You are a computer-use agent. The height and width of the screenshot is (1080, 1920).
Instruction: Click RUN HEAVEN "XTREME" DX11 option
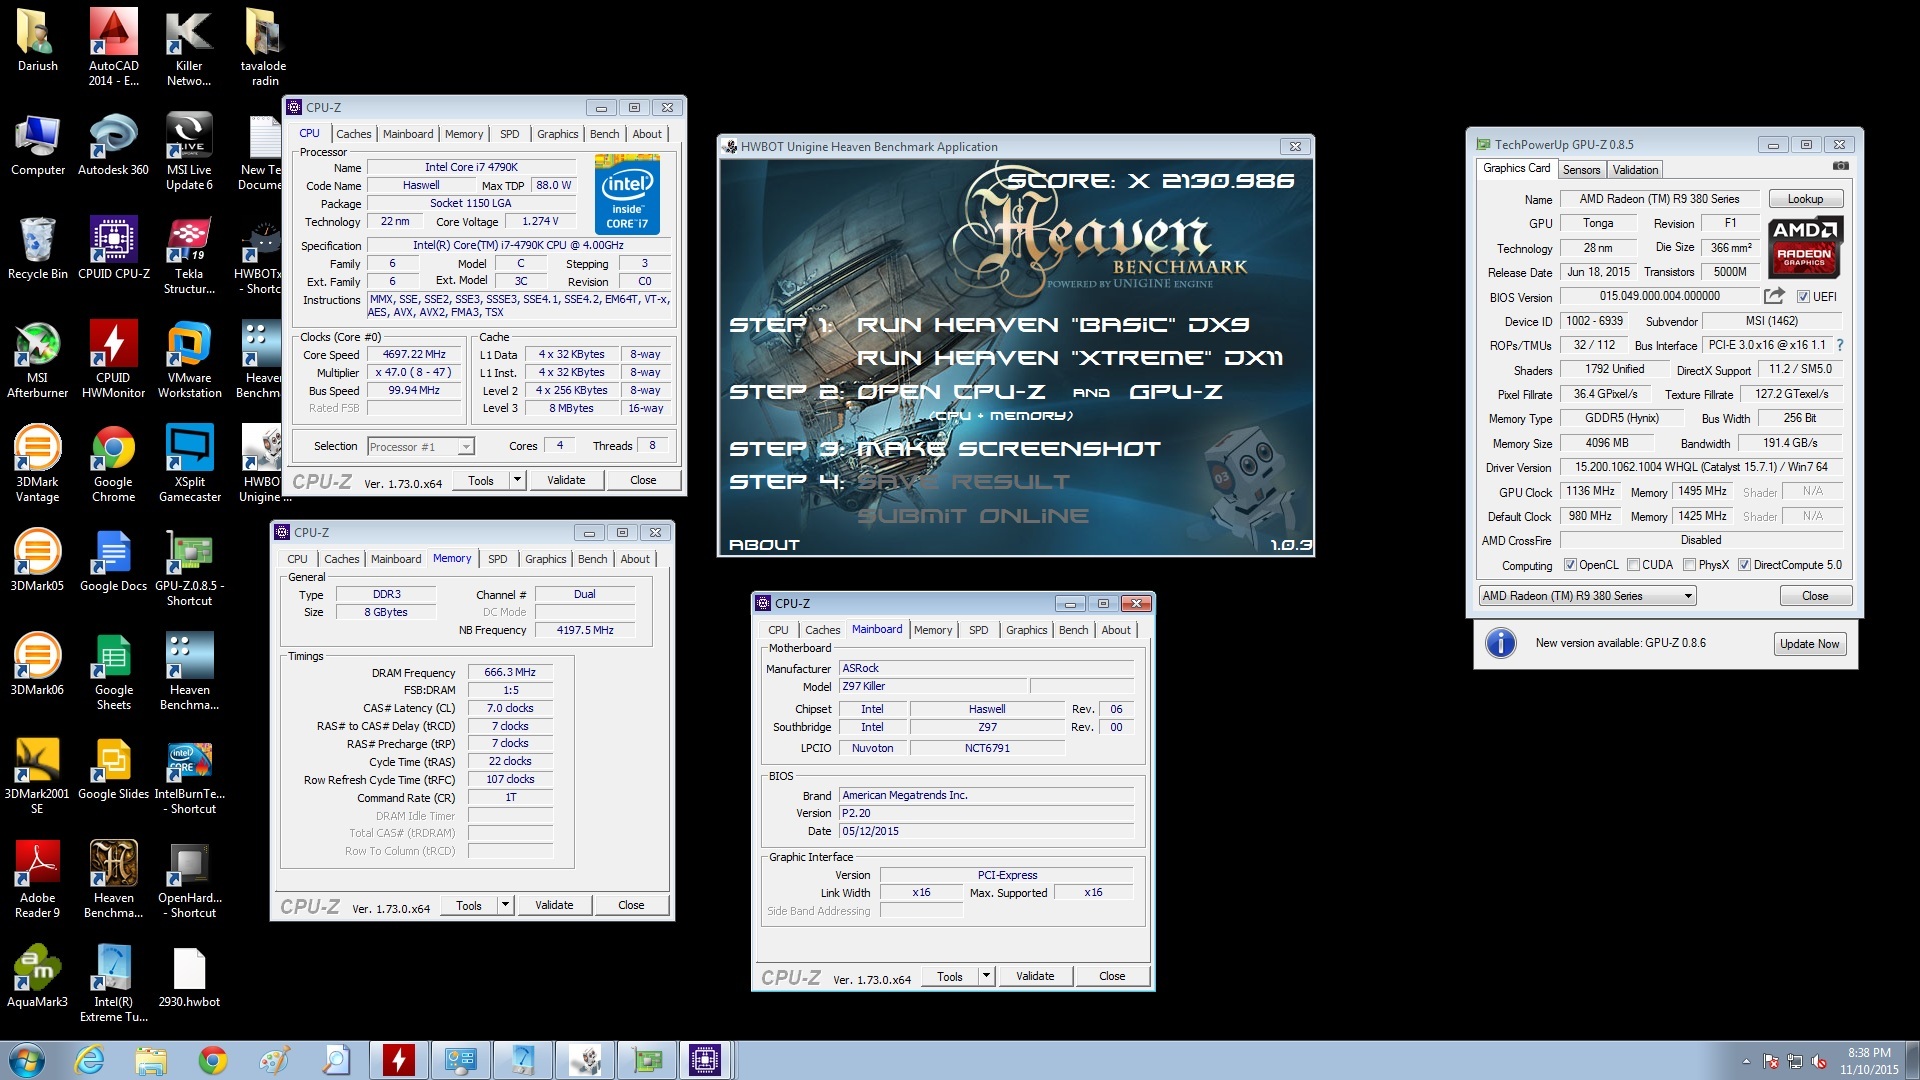(1069, 358)
